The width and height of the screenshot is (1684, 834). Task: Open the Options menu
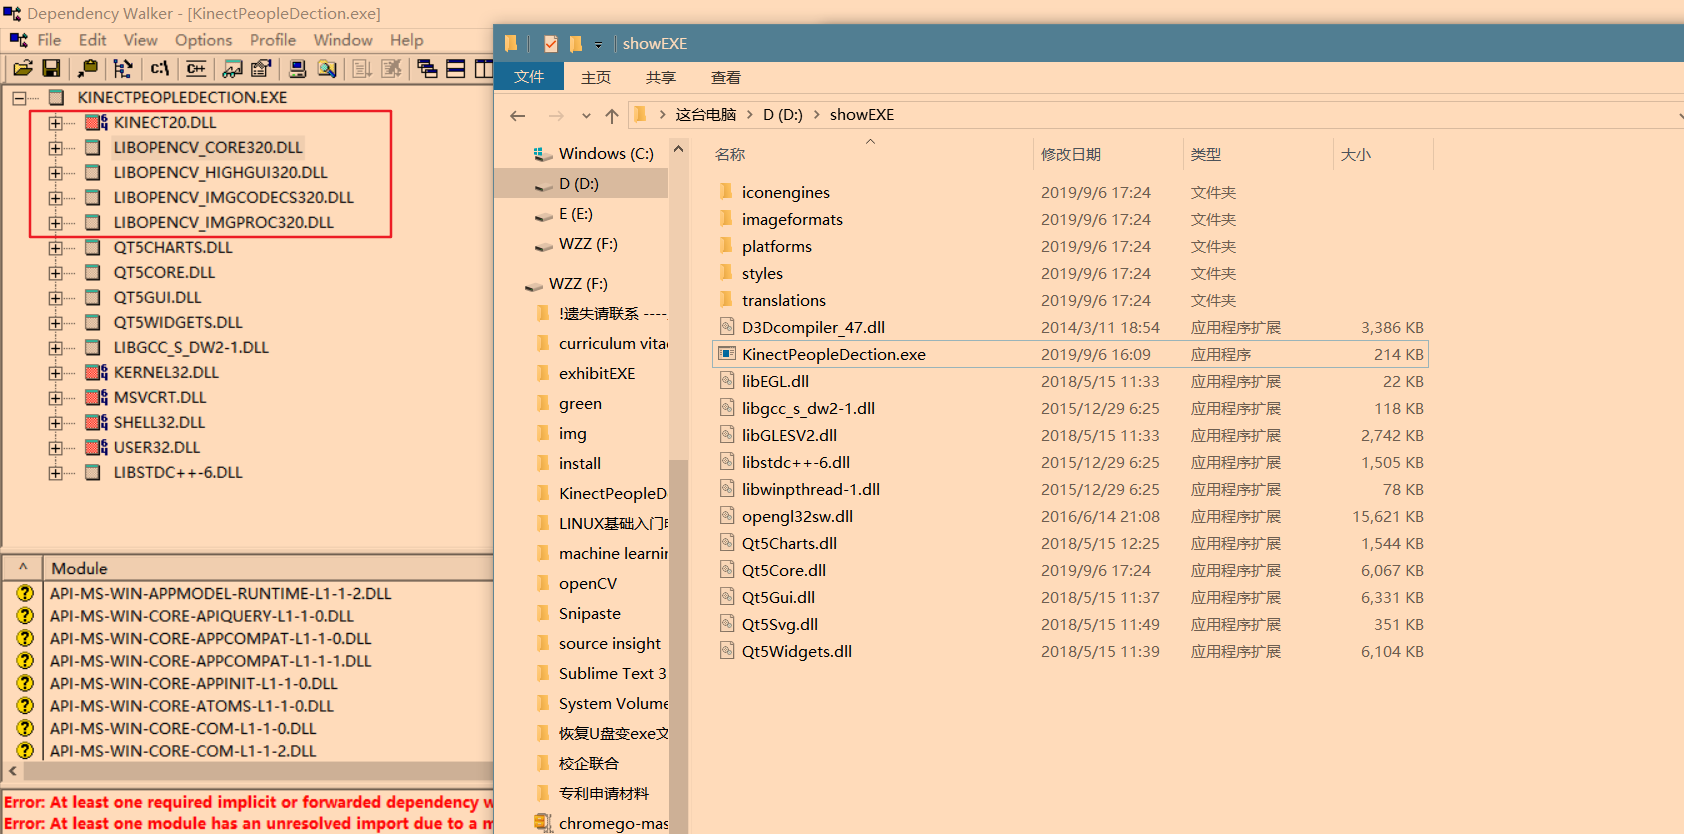pos(204,40)
